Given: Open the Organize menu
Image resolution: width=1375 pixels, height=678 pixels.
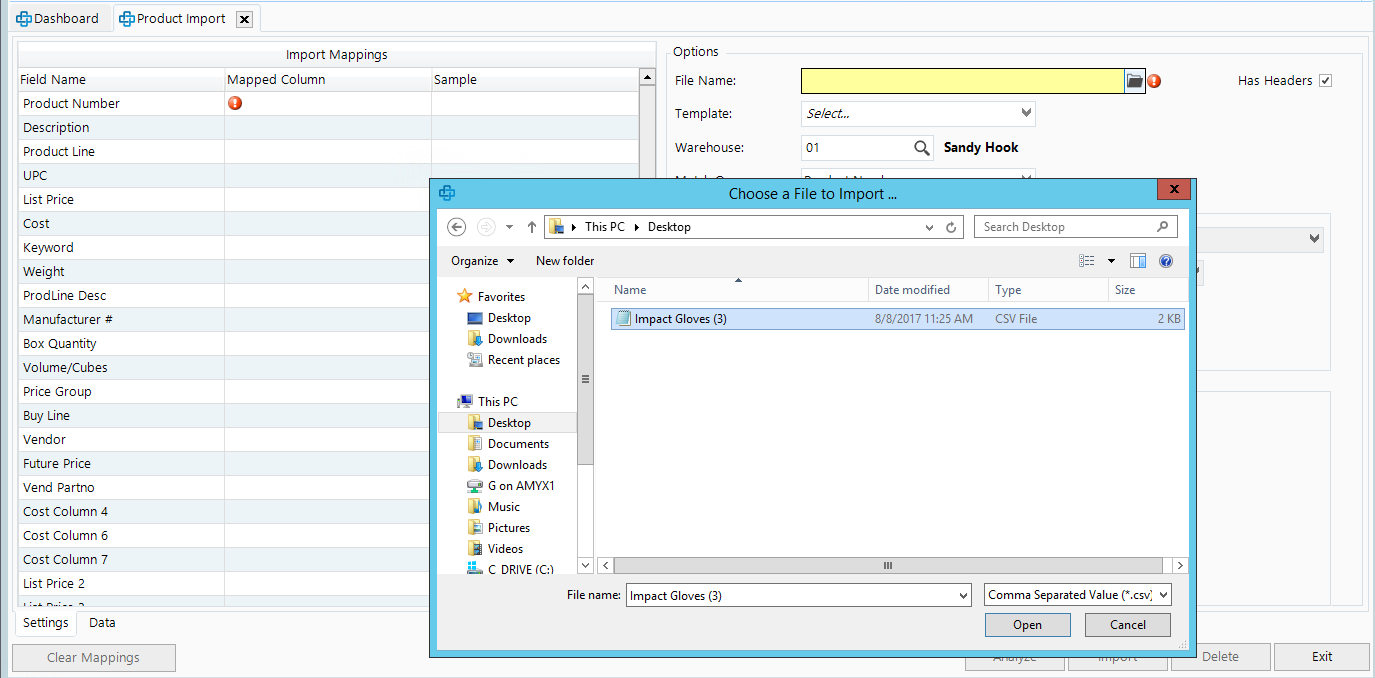Looking at the screenshot, I should pyautogui.click(x=482, y=261).
